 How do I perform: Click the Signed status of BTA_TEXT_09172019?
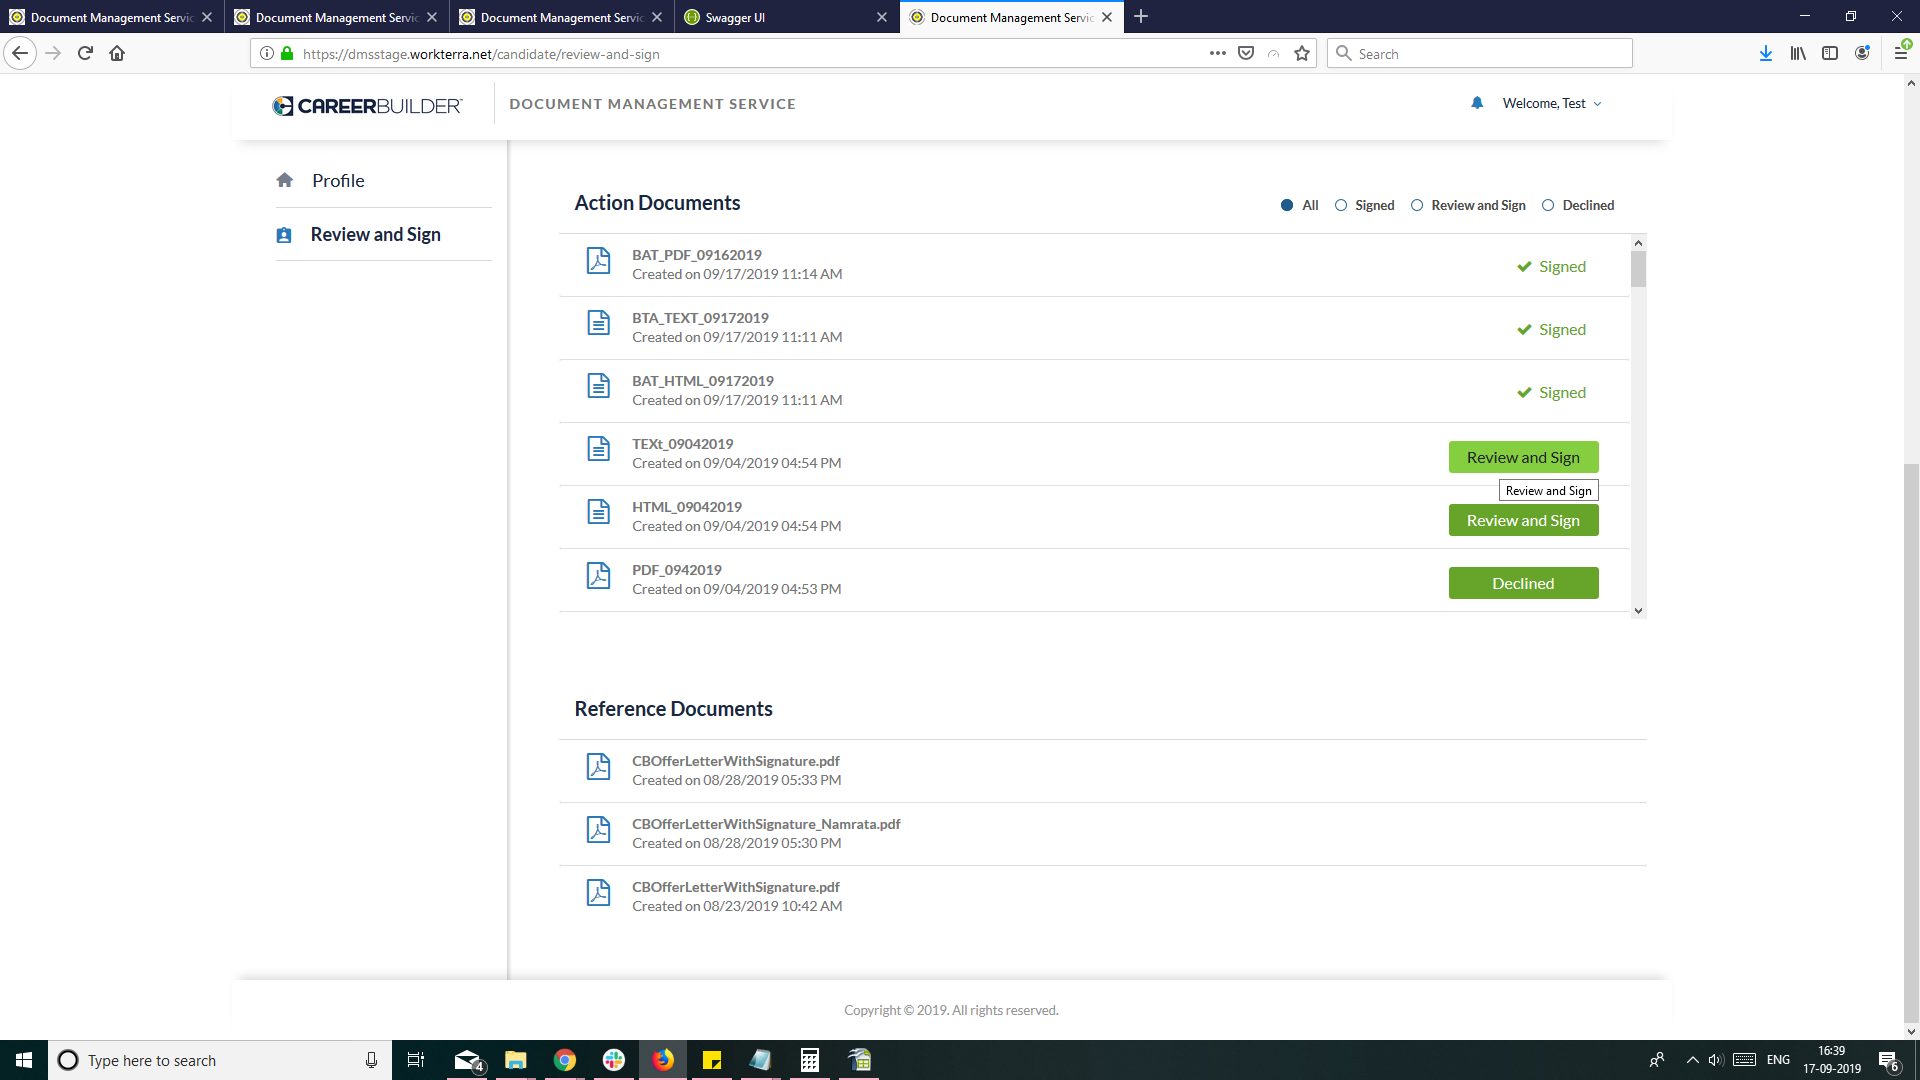click(1551, 330)
